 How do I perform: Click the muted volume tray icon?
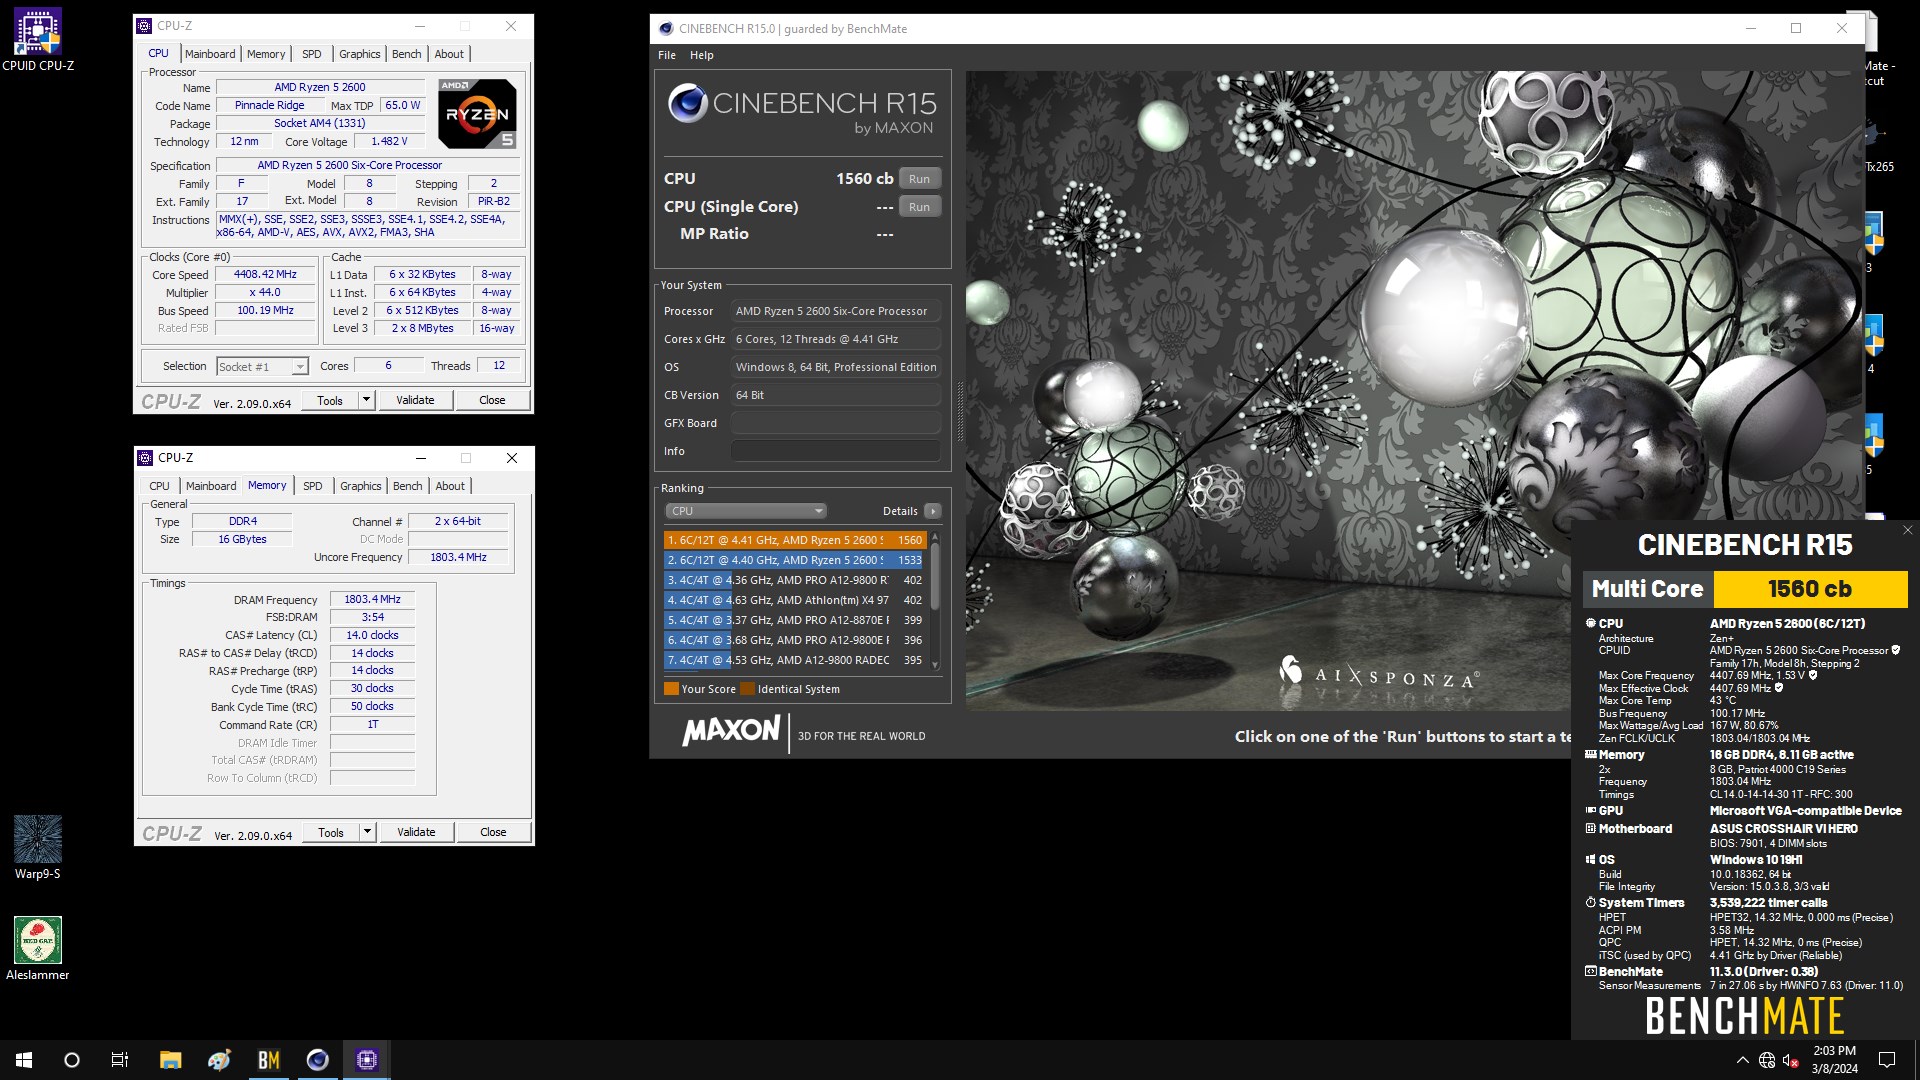click(x=1791, y=1060)
